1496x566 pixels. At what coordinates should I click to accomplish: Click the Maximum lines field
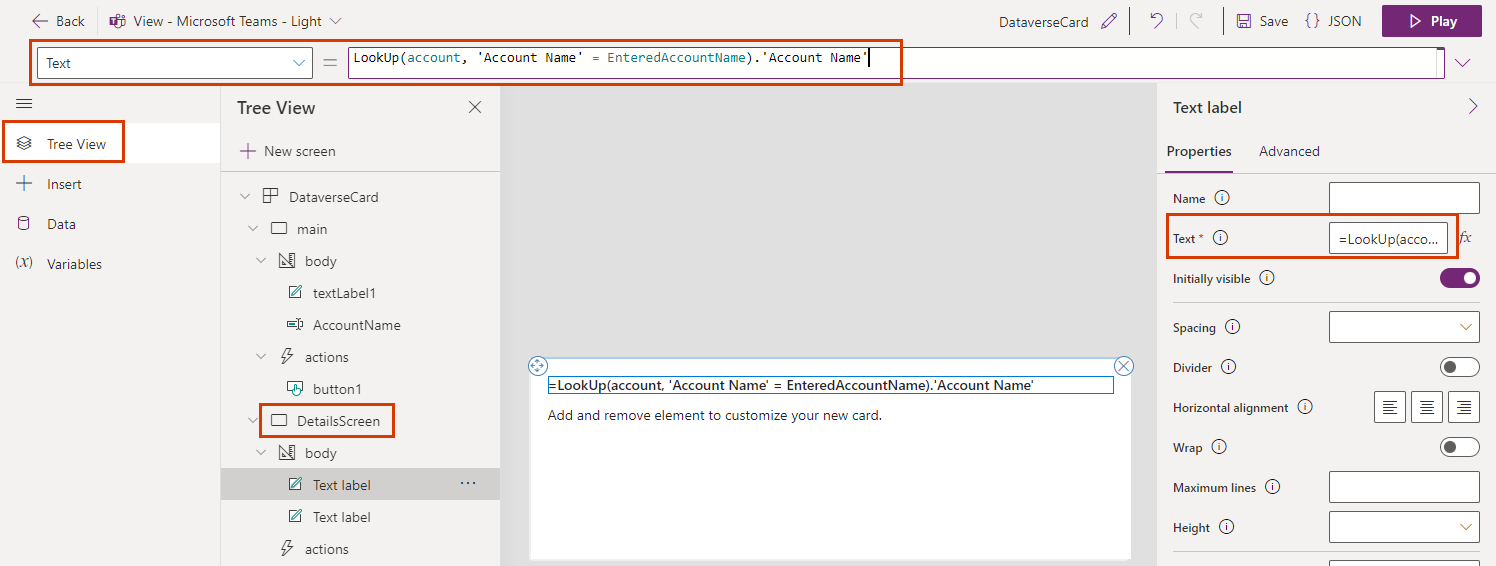click(x=1404, y=487)
